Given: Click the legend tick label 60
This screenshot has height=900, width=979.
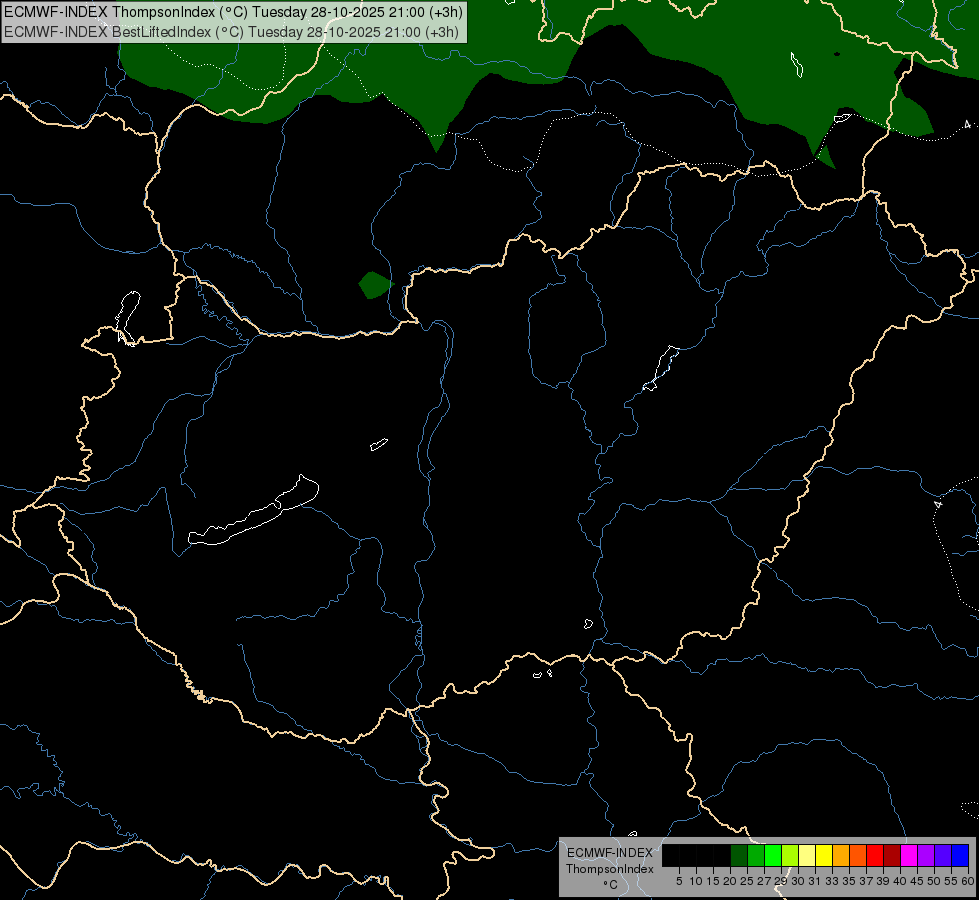Looking at the screenshot, I should coord(968,881).
